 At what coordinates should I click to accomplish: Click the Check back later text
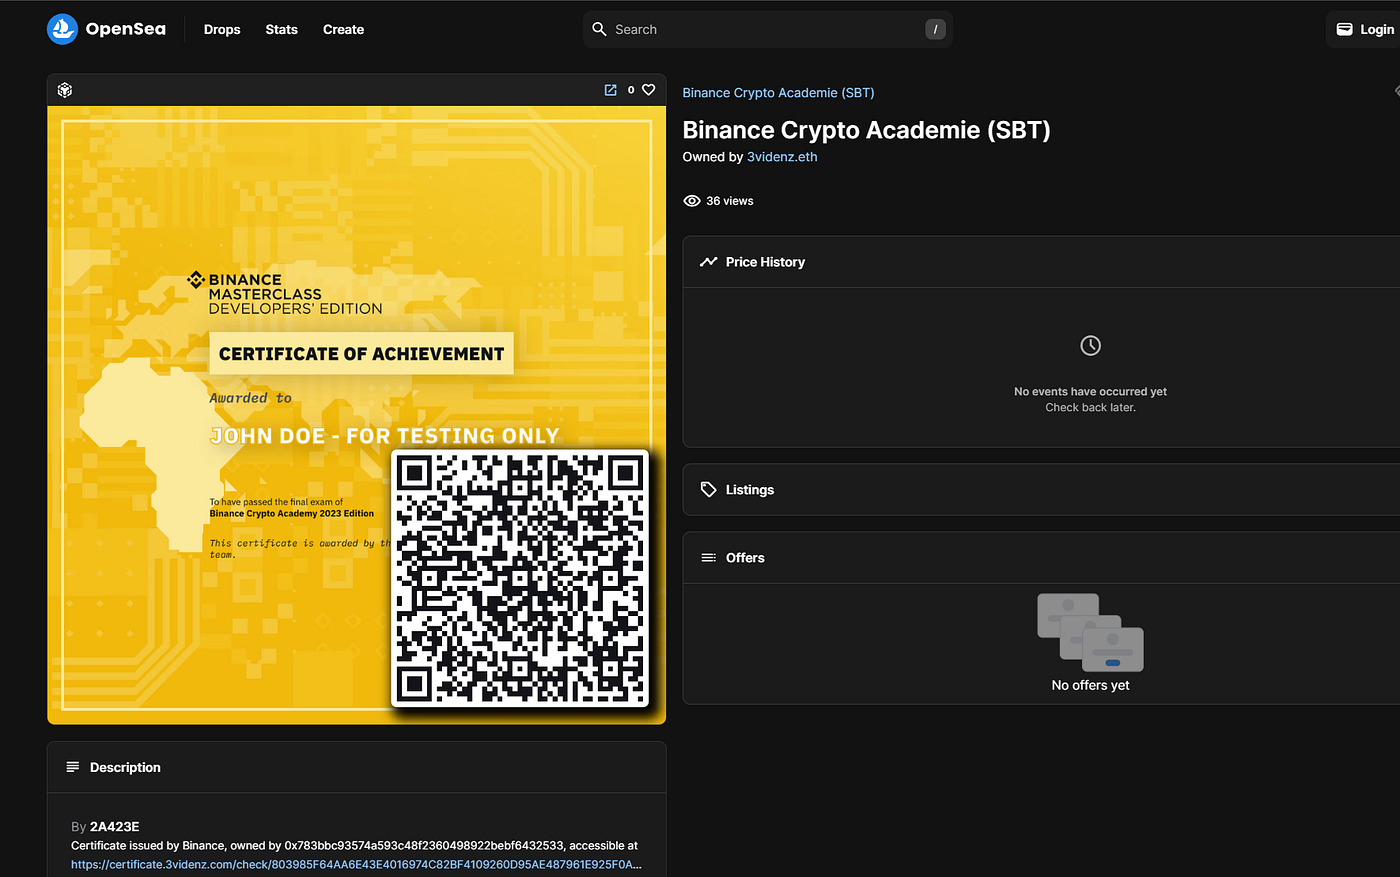pyautogui.click(x=1090, y=408)
